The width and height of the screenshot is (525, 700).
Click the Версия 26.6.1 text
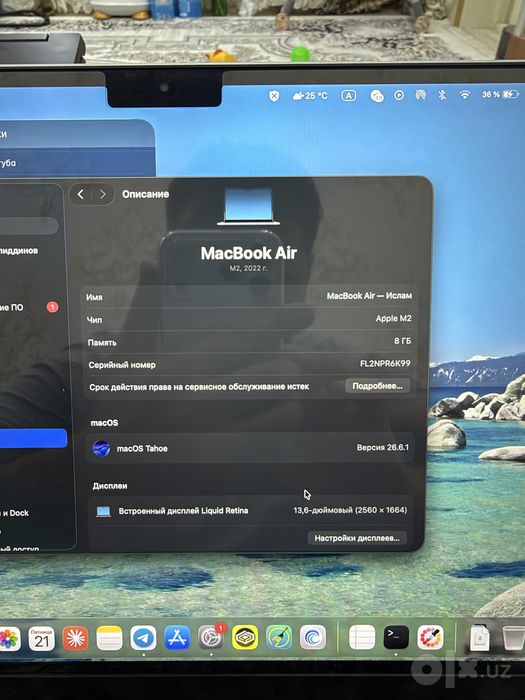(x=383, y=447)
